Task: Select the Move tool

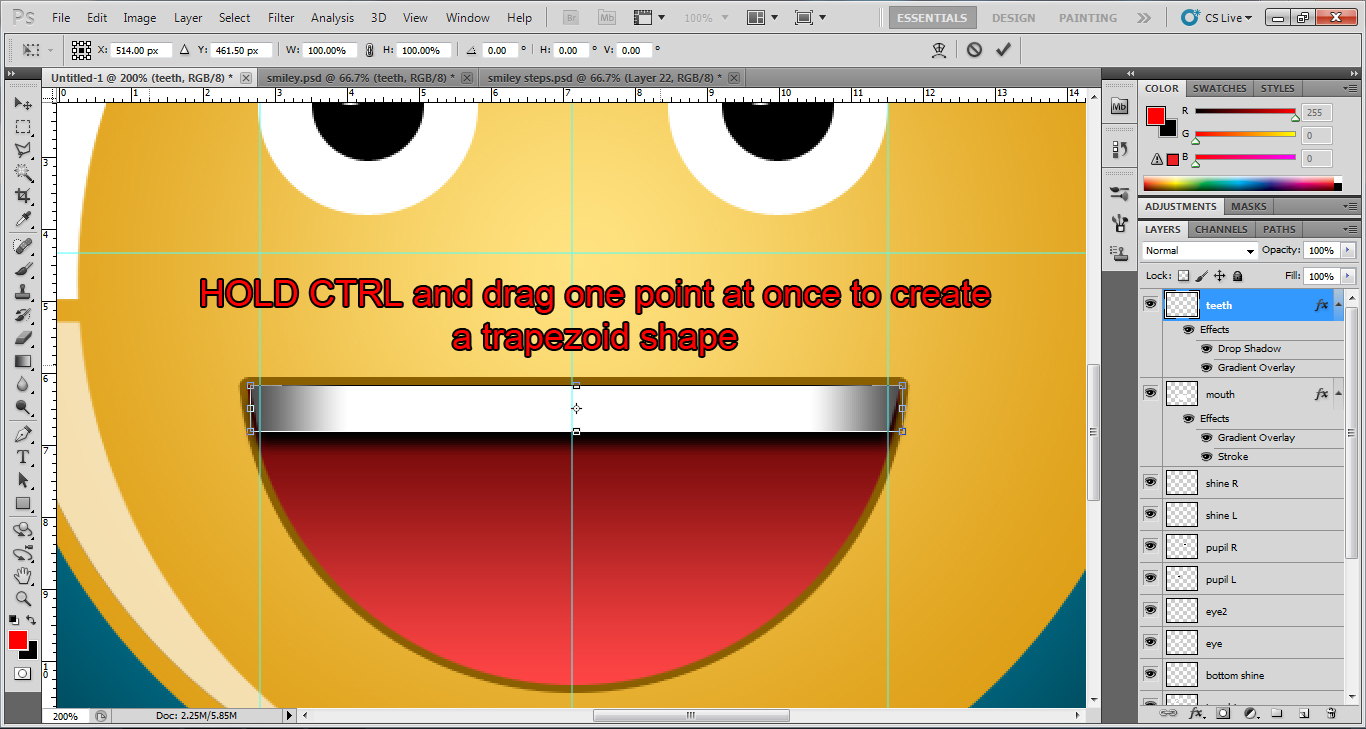Action: tap(23, 101)
